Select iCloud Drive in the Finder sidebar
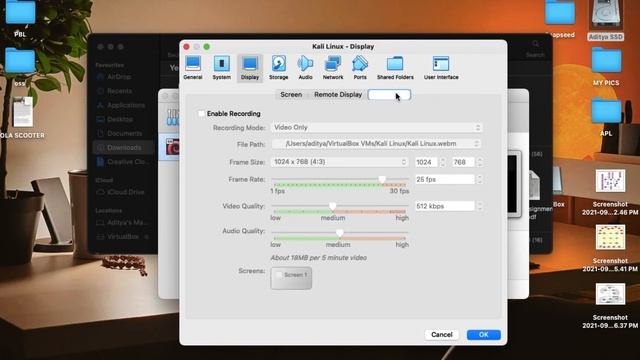The width and height of the screenshot is (640, 360). click(x=125, y=192)
